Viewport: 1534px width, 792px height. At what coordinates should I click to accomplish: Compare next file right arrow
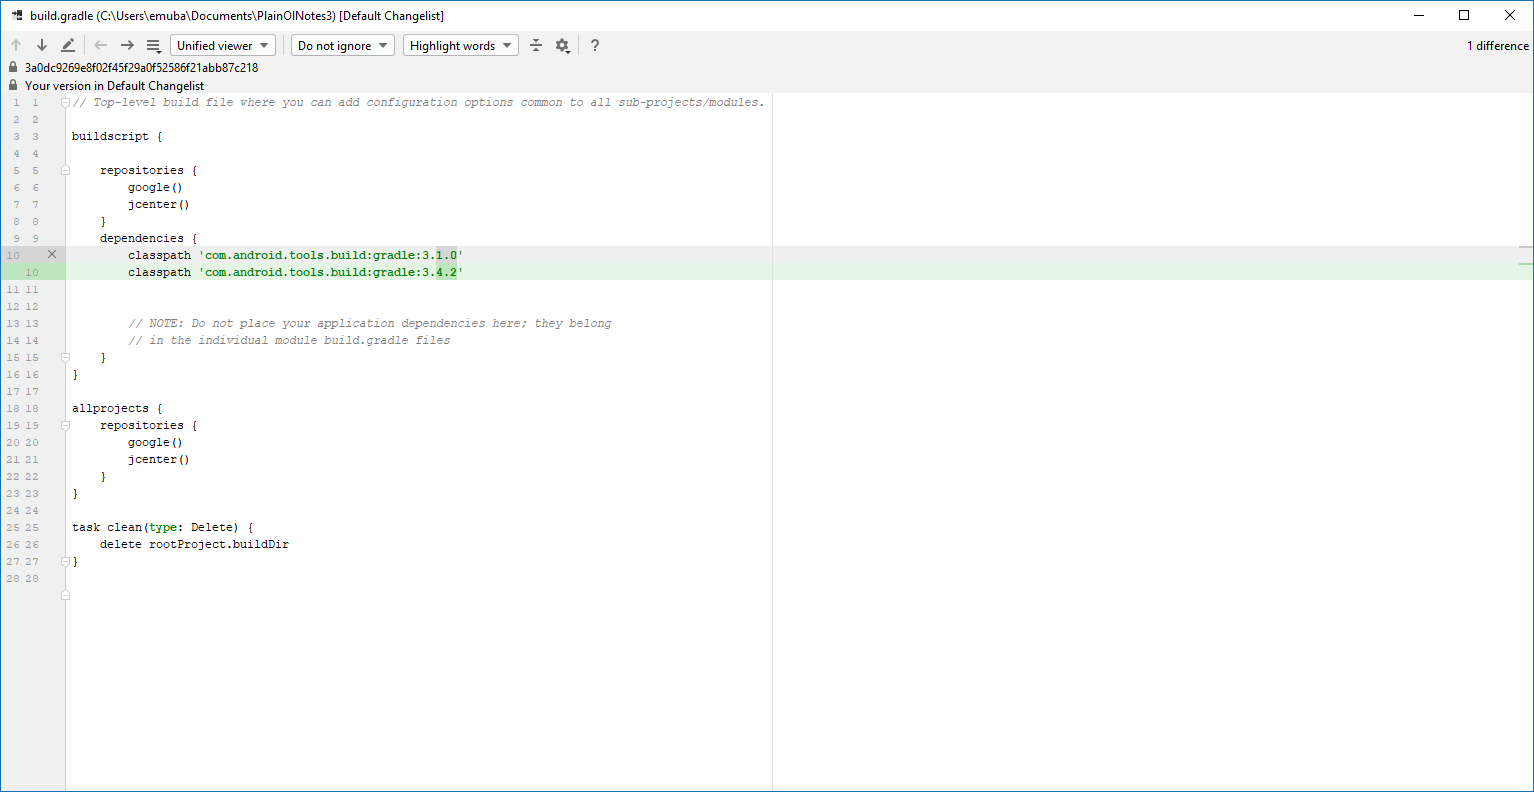click(127, 45)
